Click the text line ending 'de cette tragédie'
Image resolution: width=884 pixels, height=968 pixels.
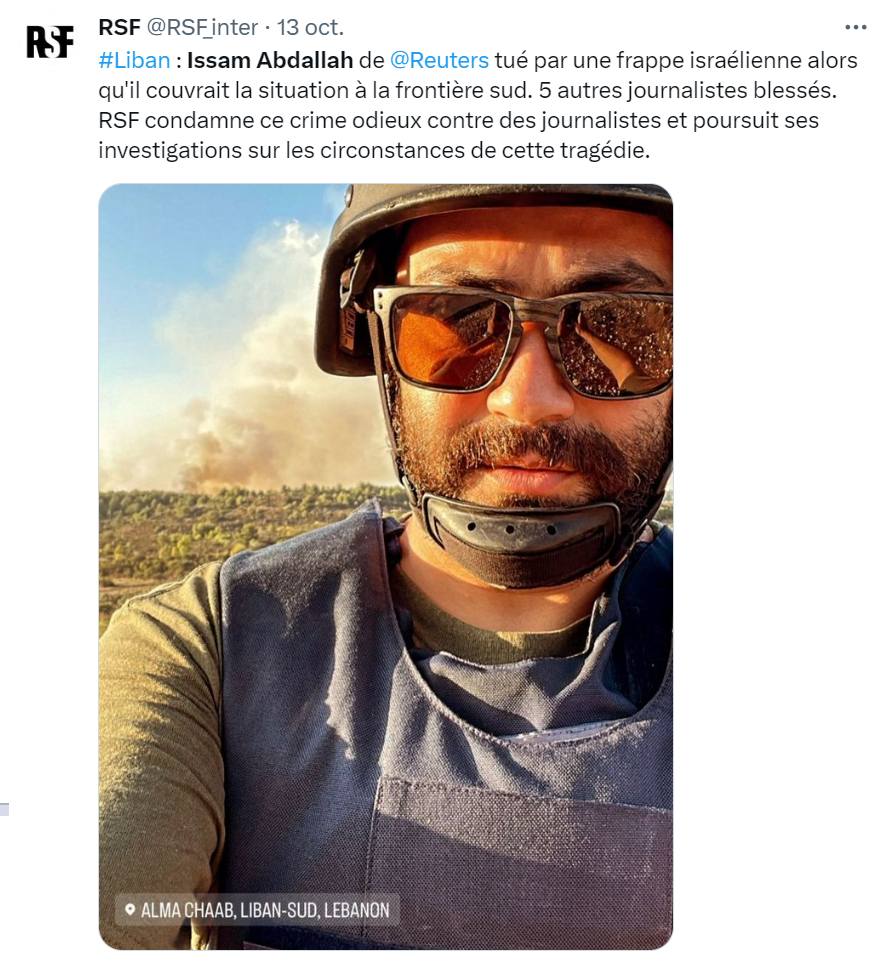coord(374,150)
